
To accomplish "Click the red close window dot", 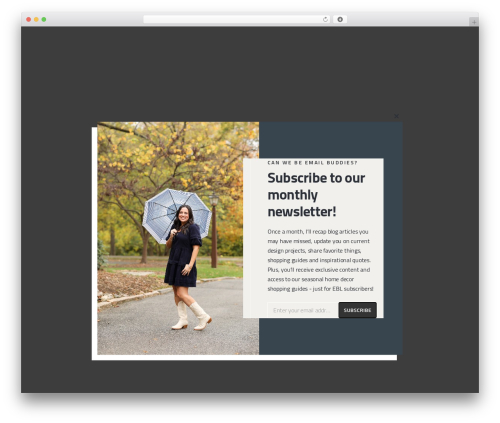I will [29, 19].
